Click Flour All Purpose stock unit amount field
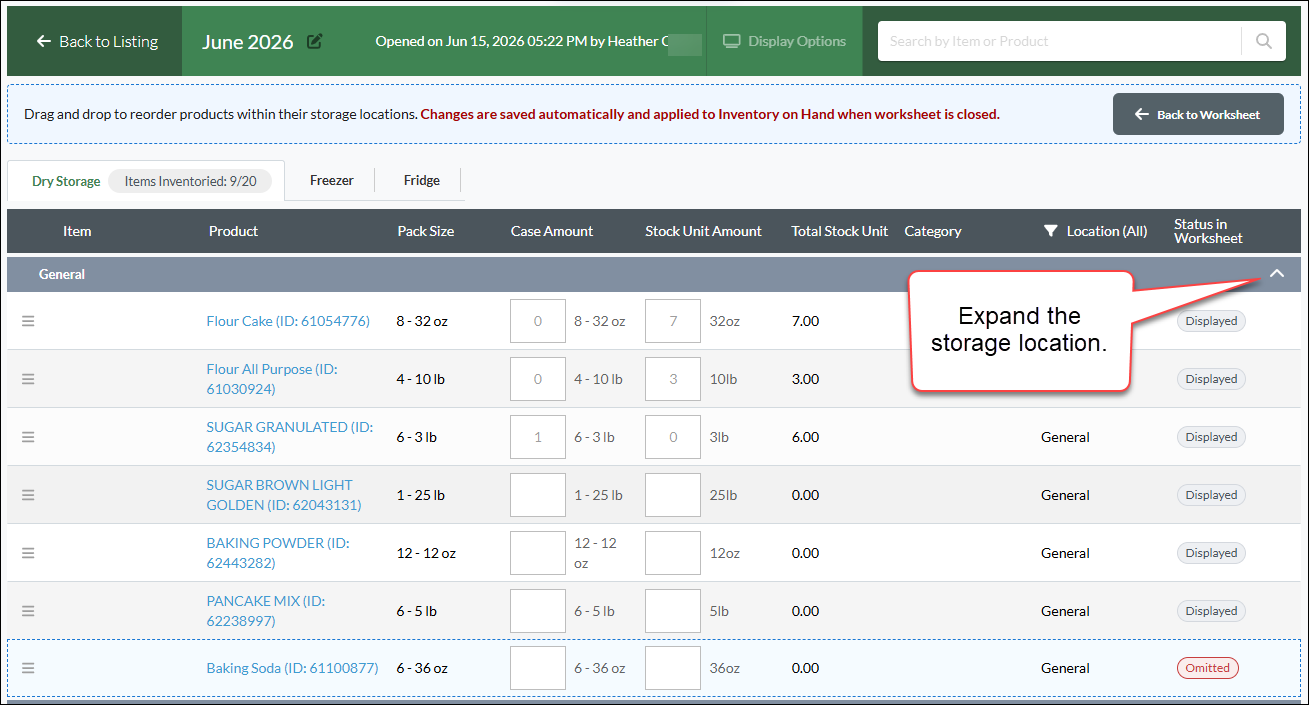1309x705 pixels. coord(673,379)
